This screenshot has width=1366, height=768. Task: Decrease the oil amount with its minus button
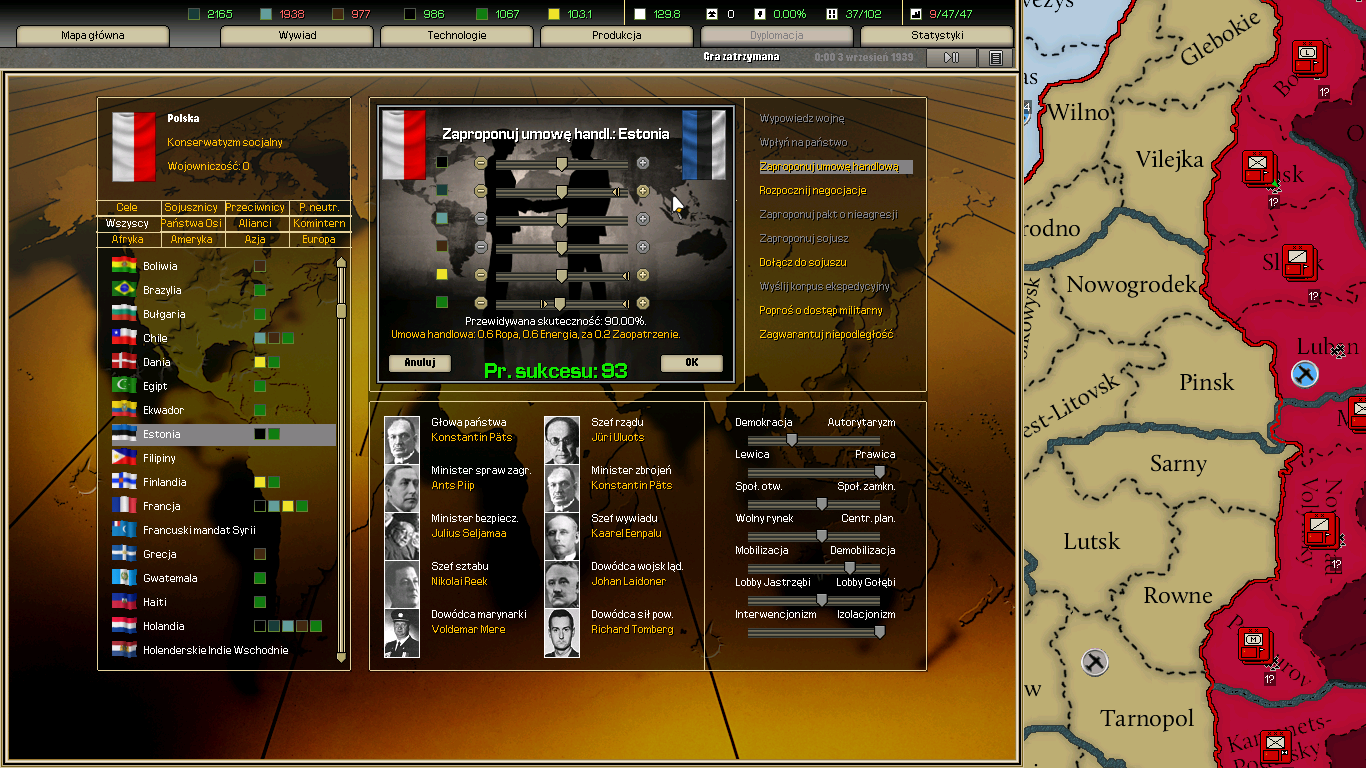(481, 163)
